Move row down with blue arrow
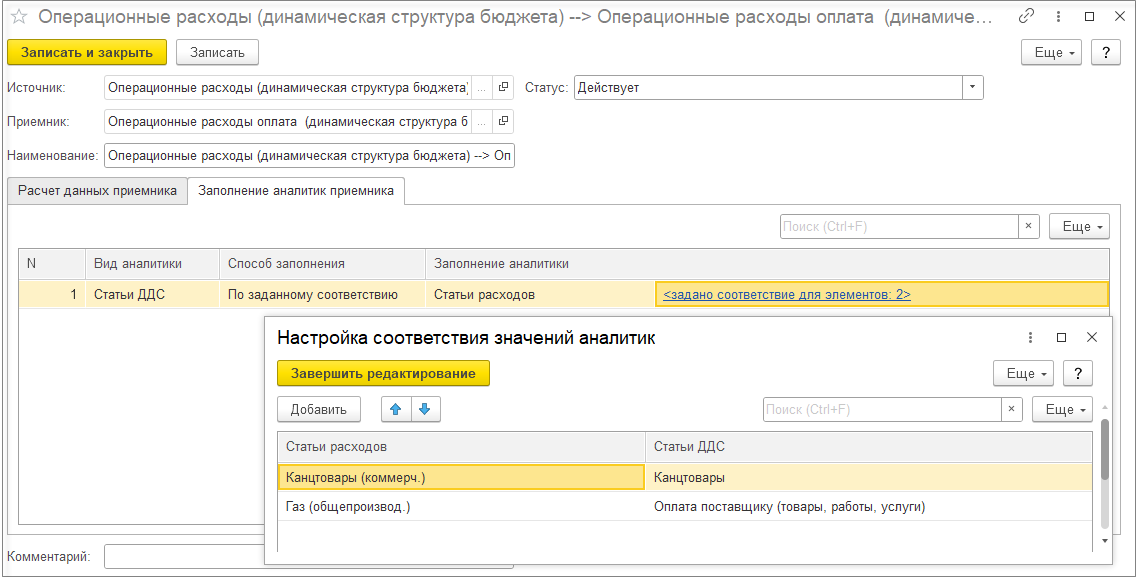Screen dimensions: 1136x577 pyautogui.click(x=425, y=409)
